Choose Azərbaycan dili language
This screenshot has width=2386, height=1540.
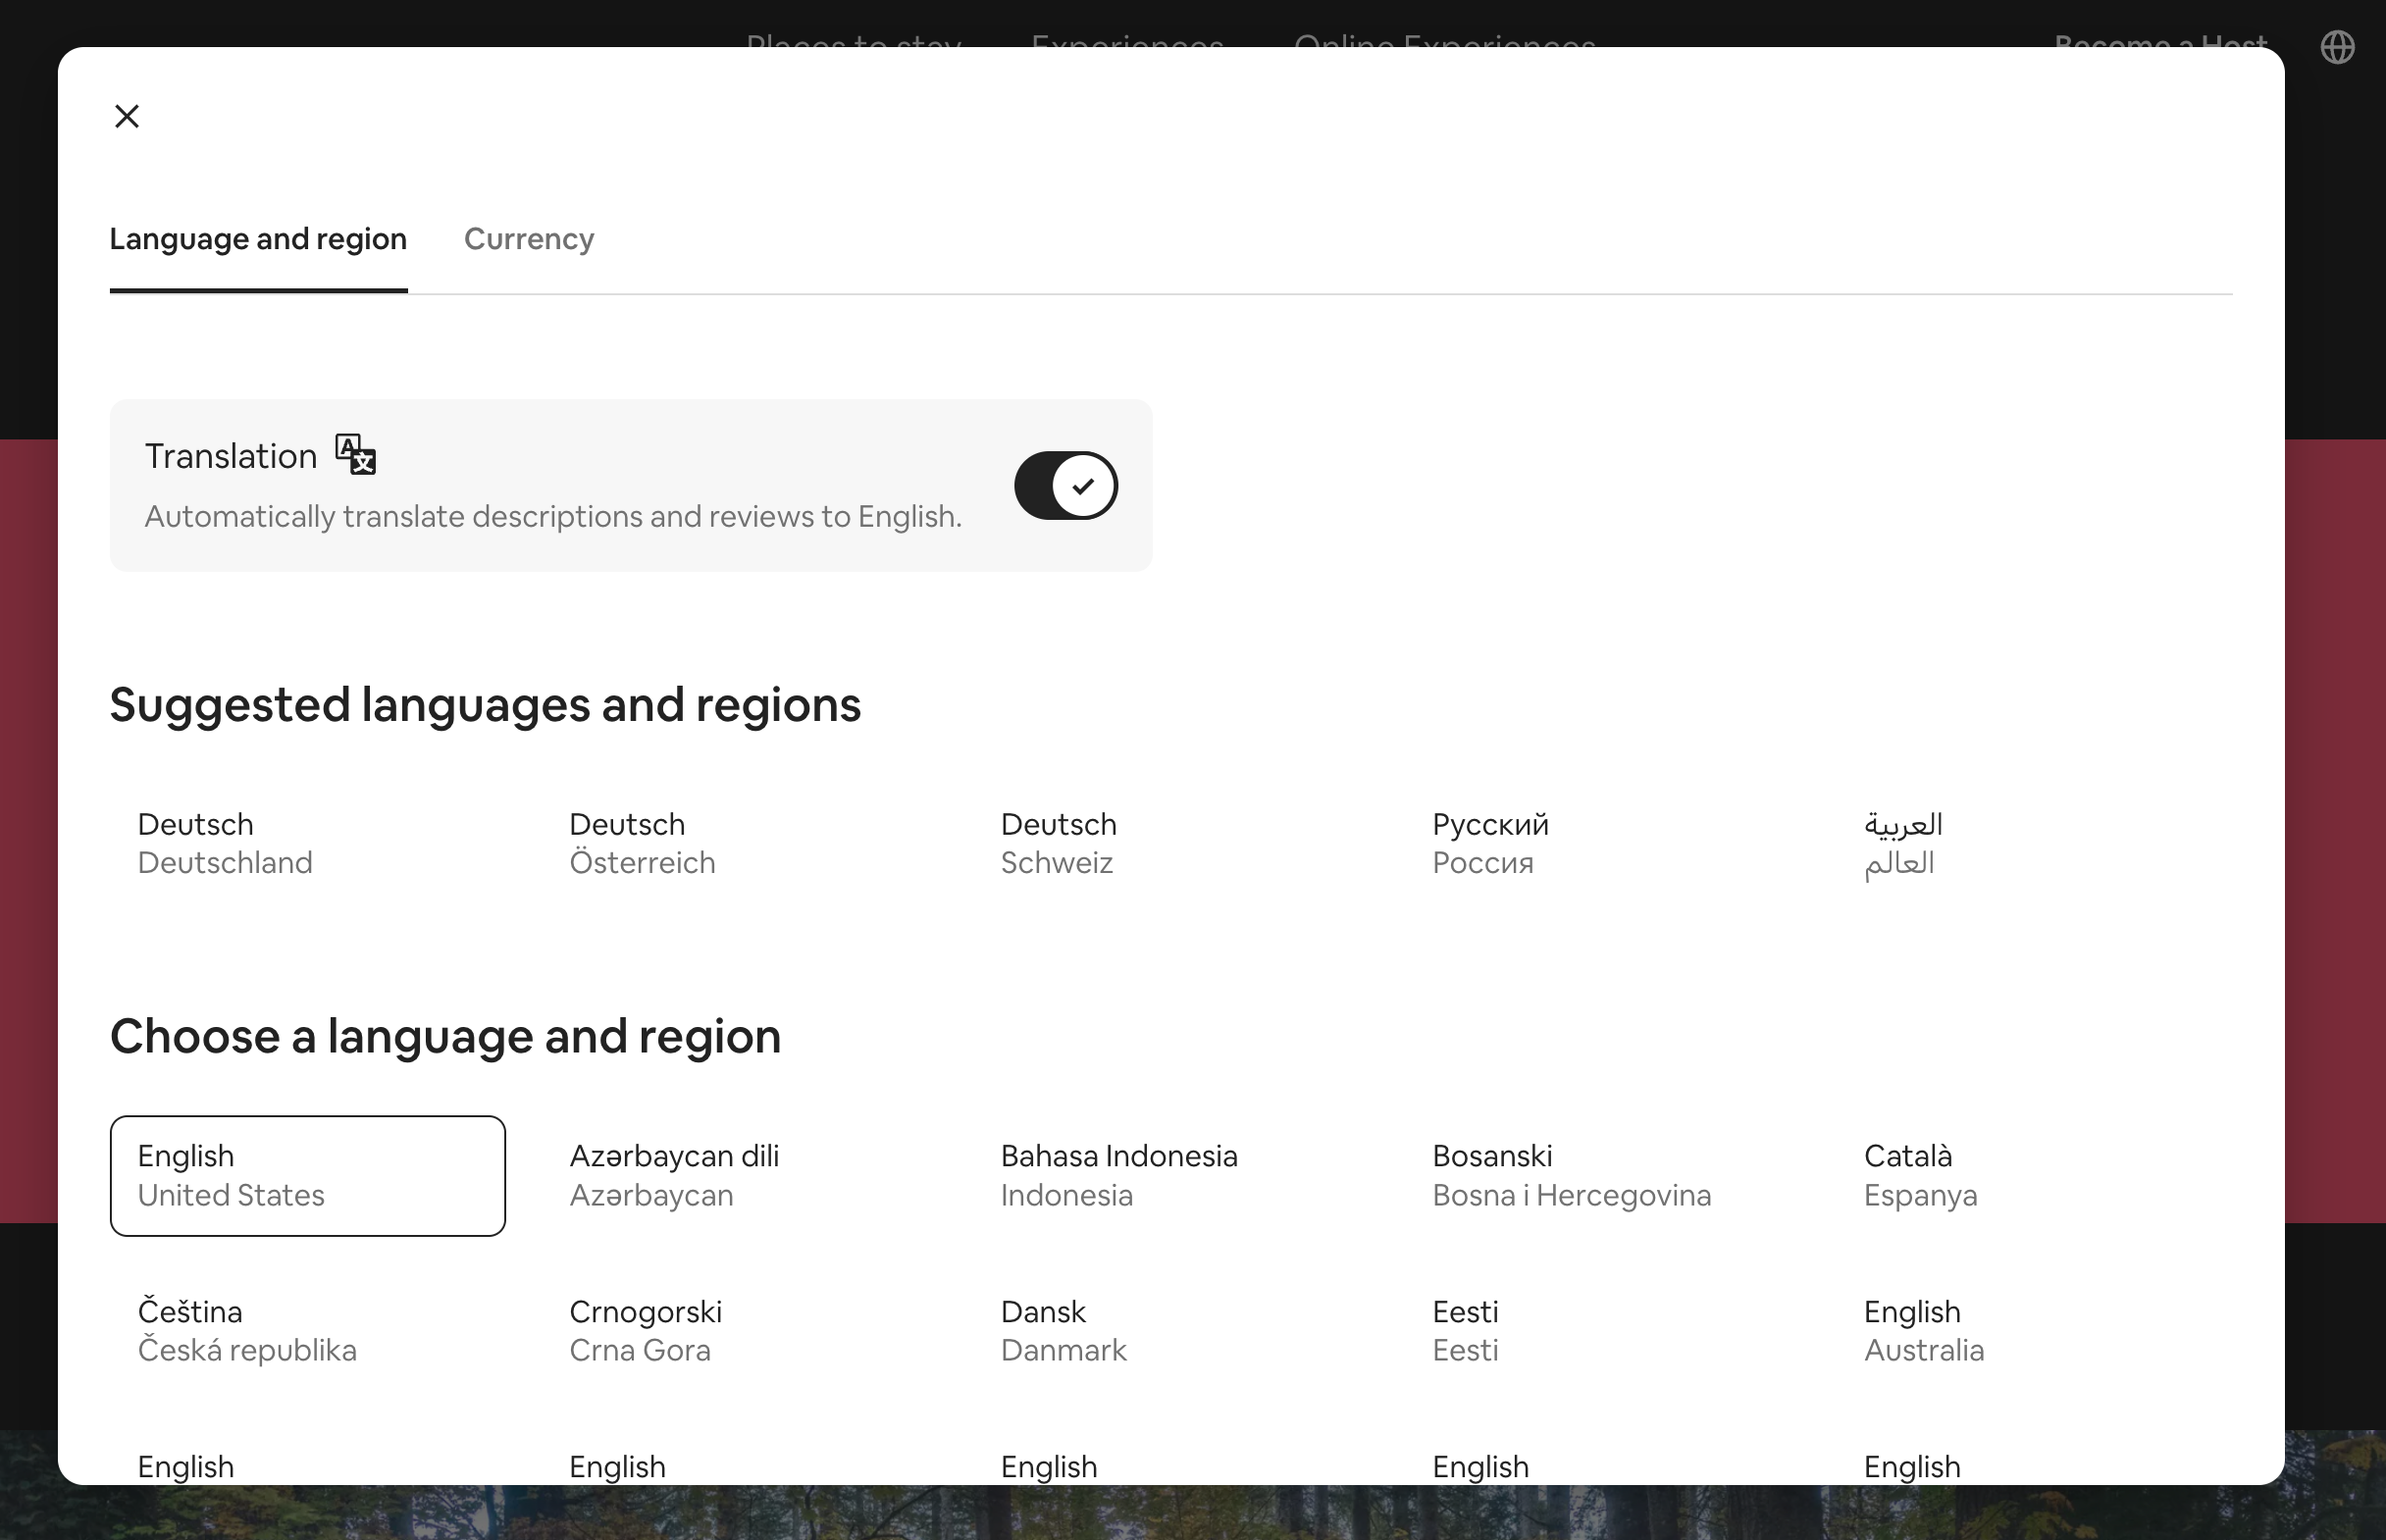674,1175
